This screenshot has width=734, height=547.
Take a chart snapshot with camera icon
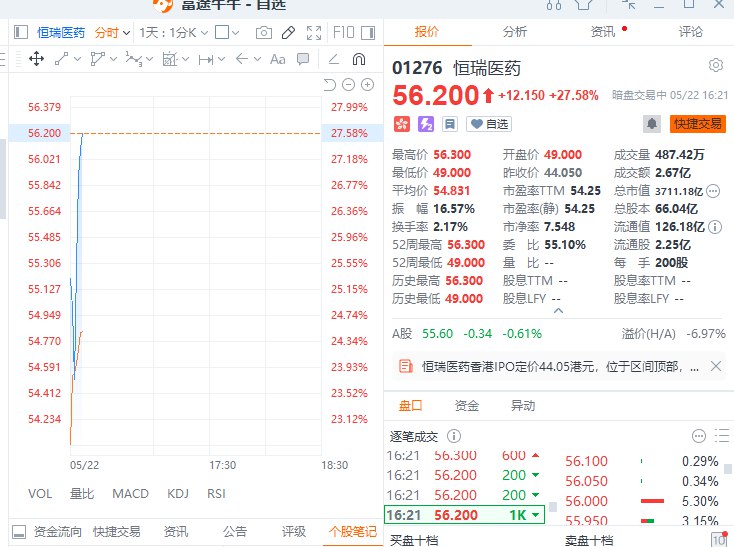[x=264, y=33]
